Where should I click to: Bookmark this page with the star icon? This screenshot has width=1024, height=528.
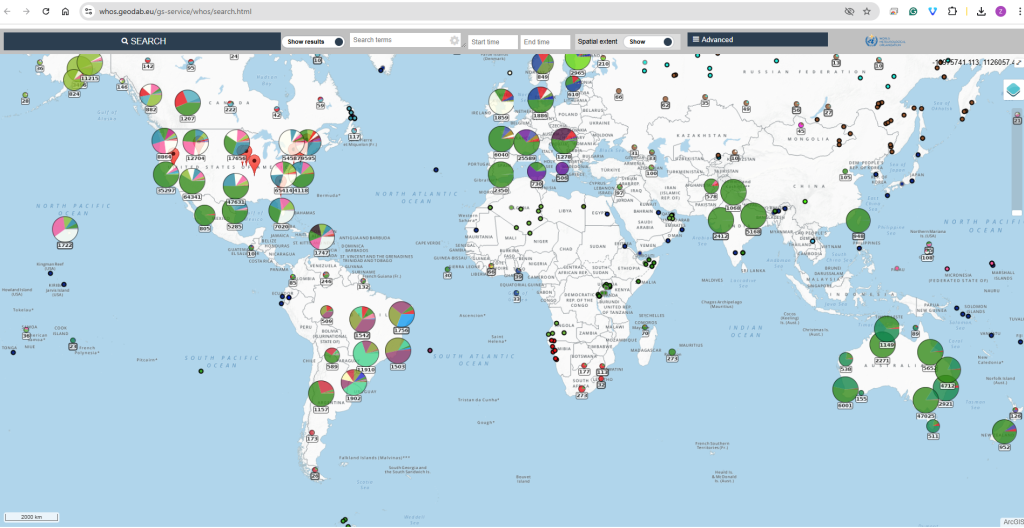(x=867, y=11)
